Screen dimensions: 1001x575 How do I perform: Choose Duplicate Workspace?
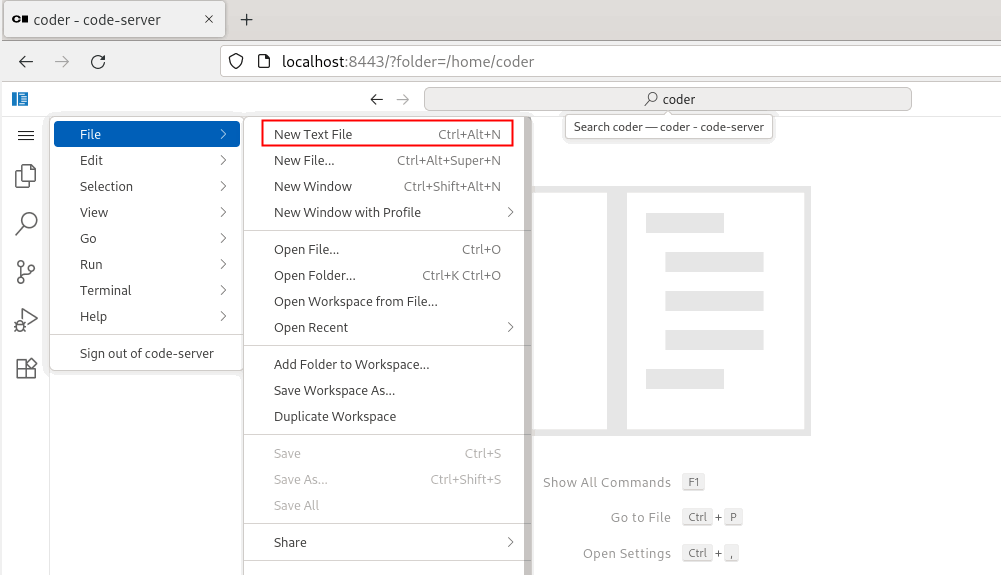[388, 416]
